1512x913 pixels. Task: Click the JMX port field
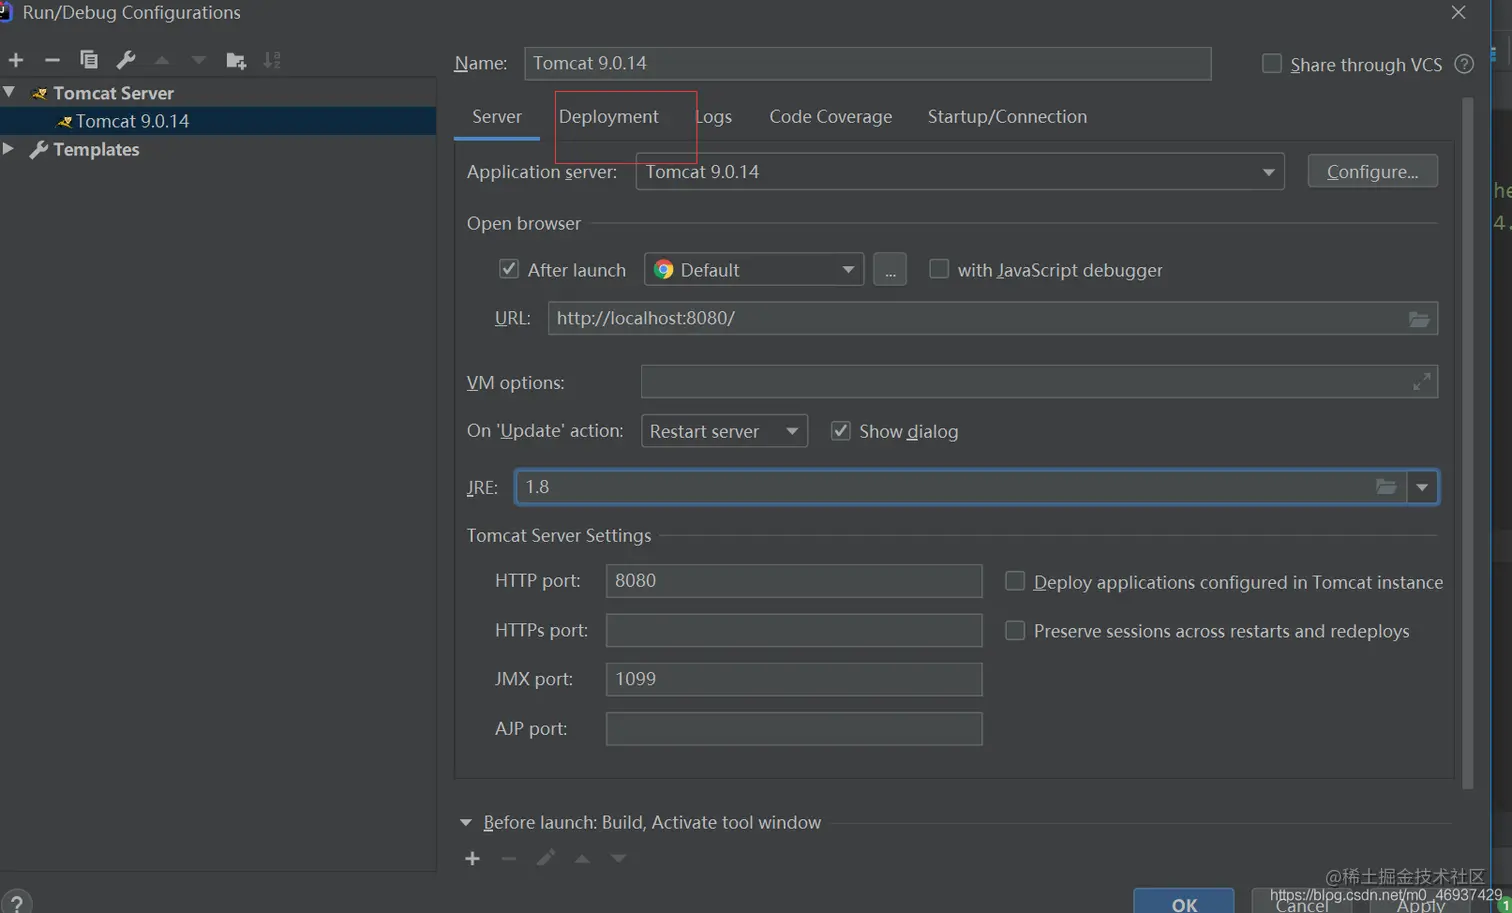click(x=794, y=679)
